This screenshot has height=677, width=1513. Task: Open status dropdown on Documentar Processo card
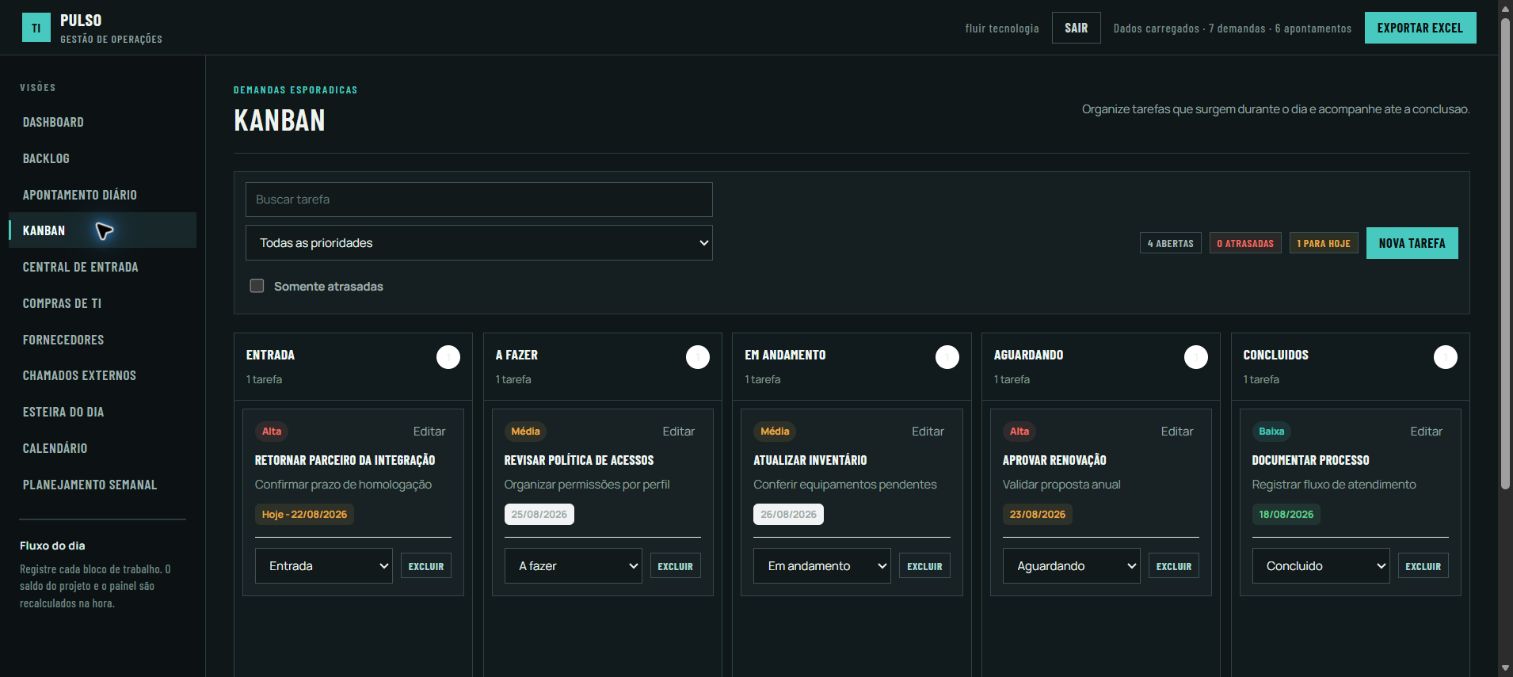pos(1320,566)
